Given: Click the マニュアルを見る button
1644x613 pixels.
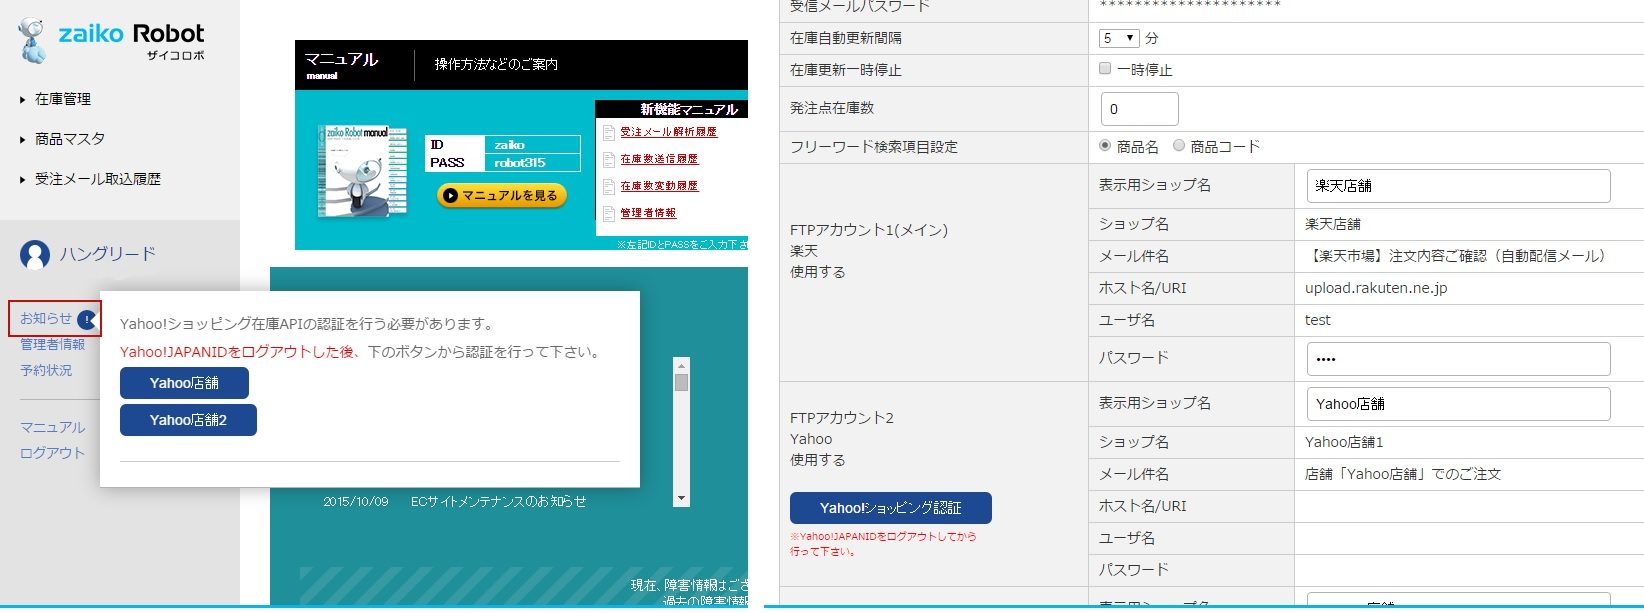Looking at the screenshot, I should tap(502, 195).
